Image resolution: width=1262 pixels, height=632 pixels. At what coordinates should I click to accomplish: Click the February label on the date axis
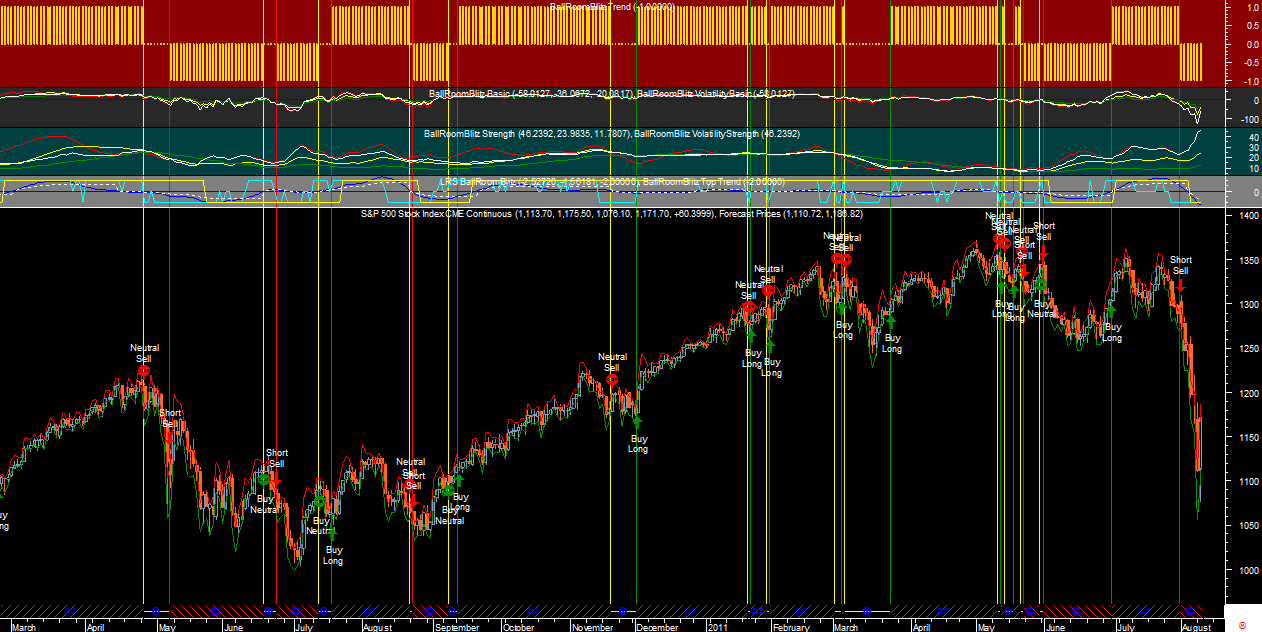point(789,627)
